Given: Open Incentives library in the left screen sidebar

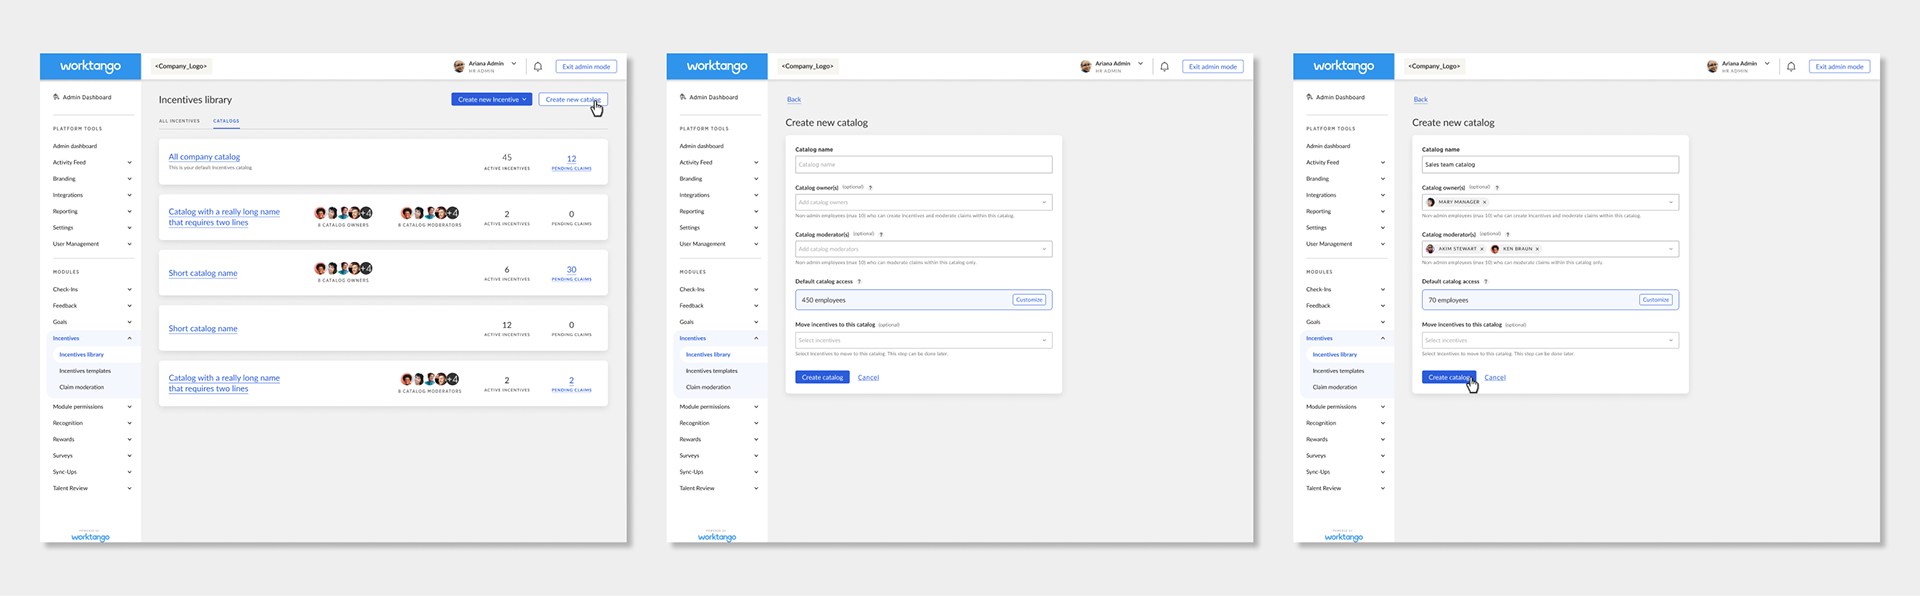Looking at the screenshot, I should pyautogui.click(x=81, y=354).
